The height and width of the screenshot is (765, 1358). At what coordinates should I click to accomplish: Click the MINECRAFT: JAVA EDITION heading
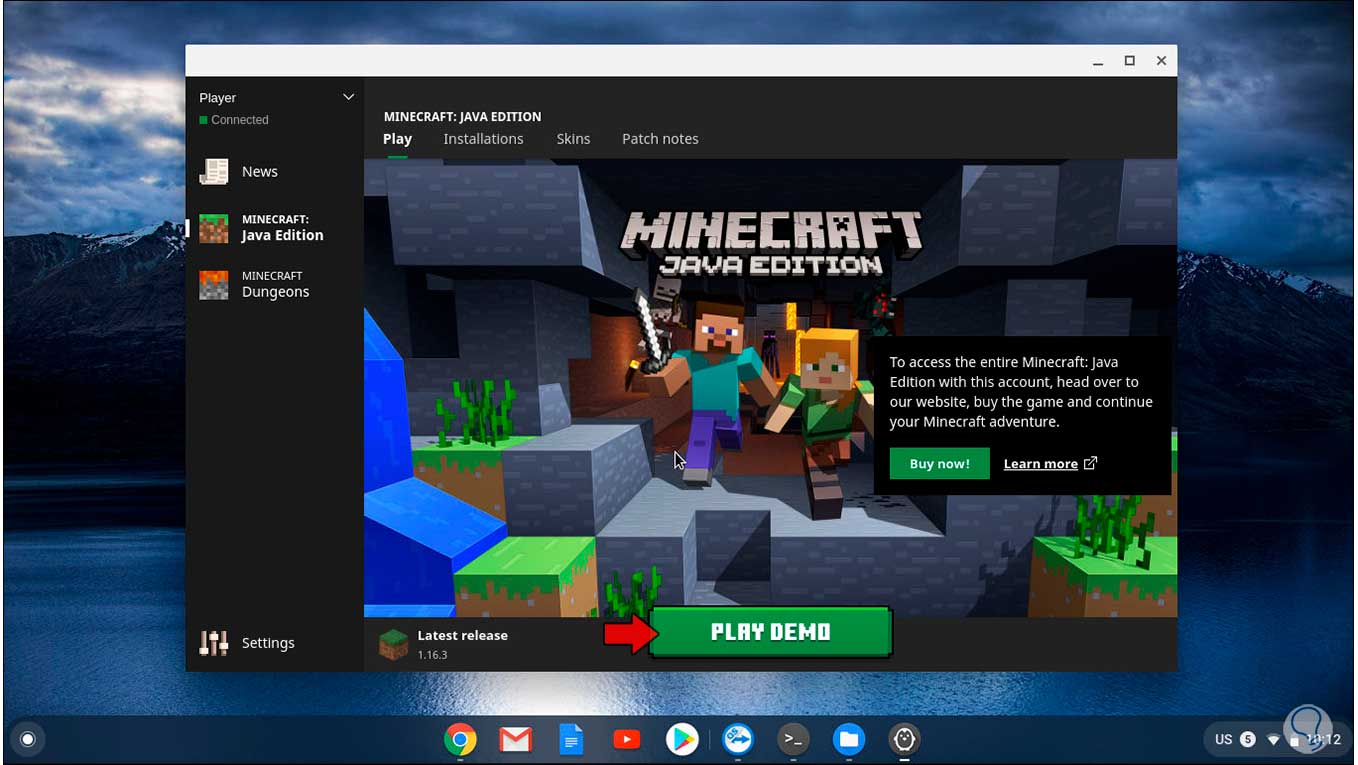coord(462,117)
